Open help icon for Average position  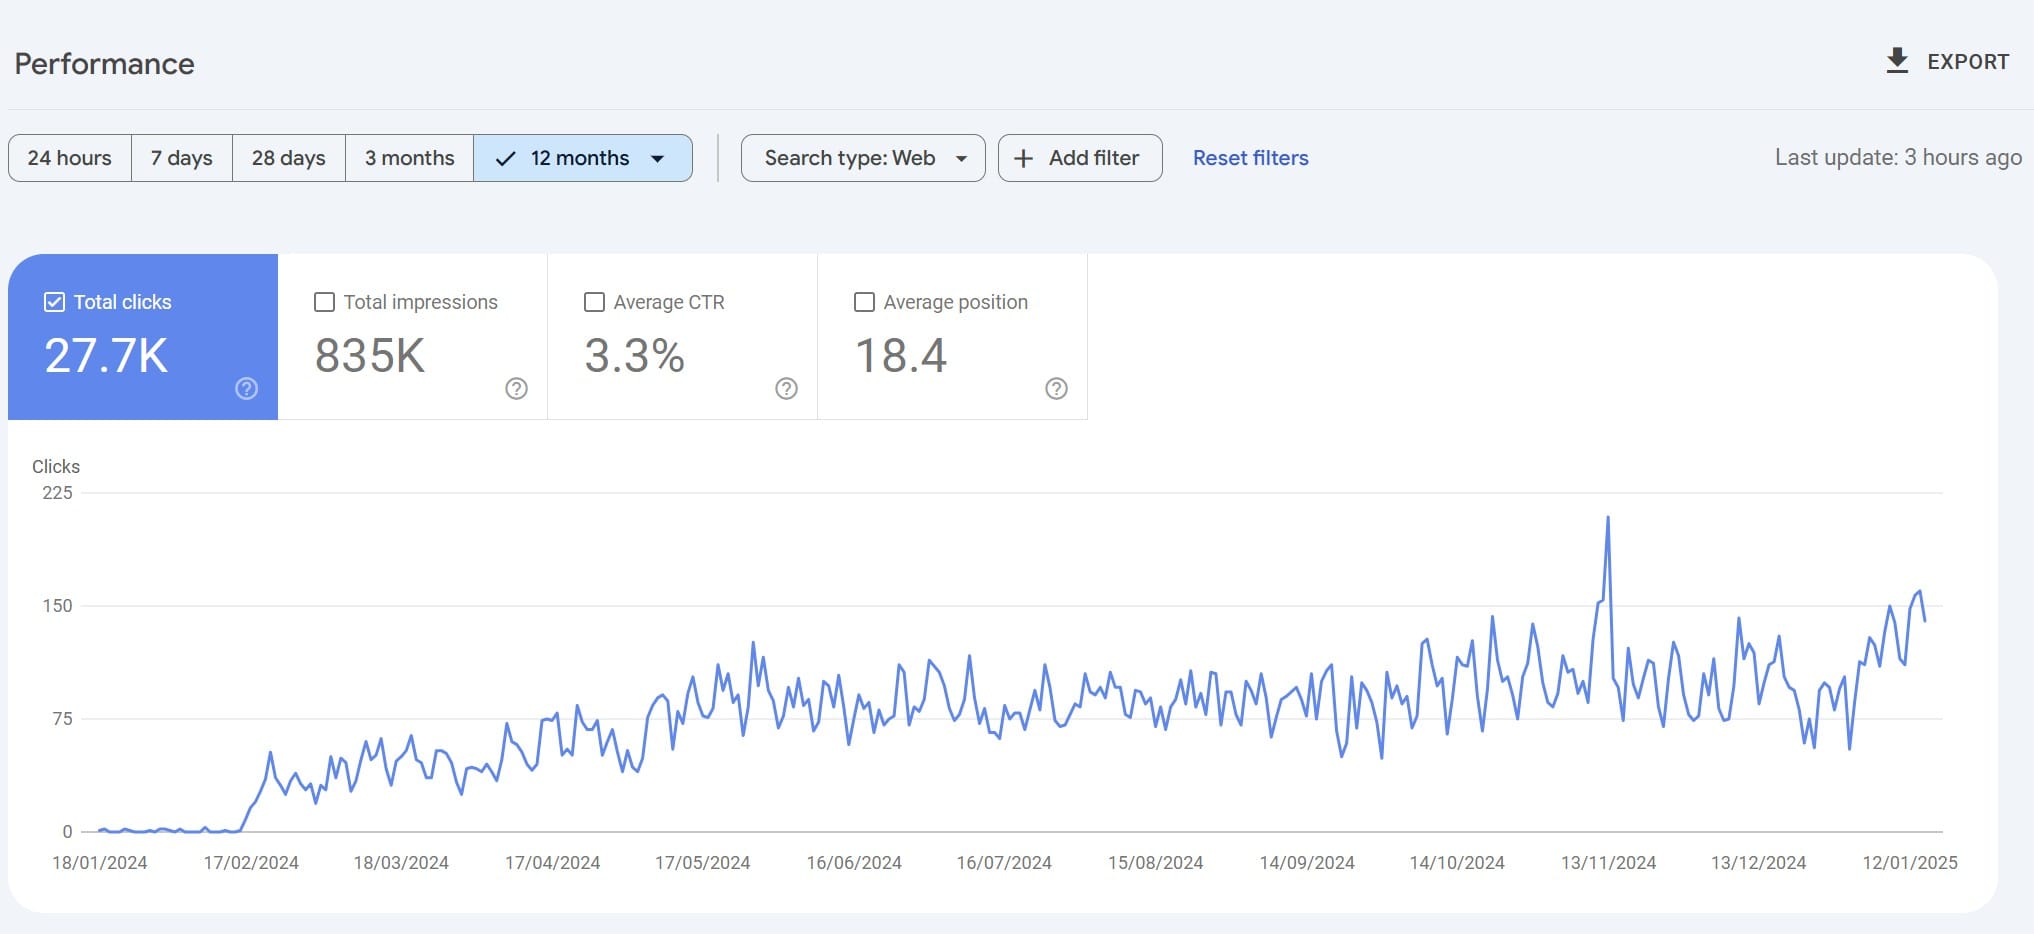[1056, 388]
